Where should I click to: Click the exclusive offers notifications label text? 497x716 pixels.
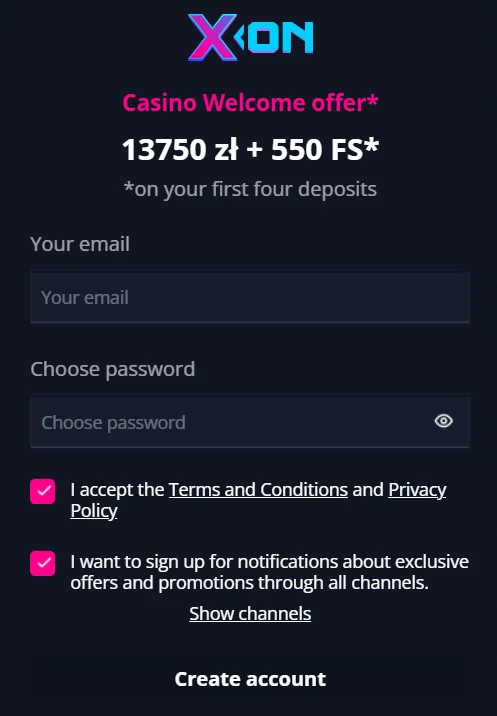coord(270,572)
